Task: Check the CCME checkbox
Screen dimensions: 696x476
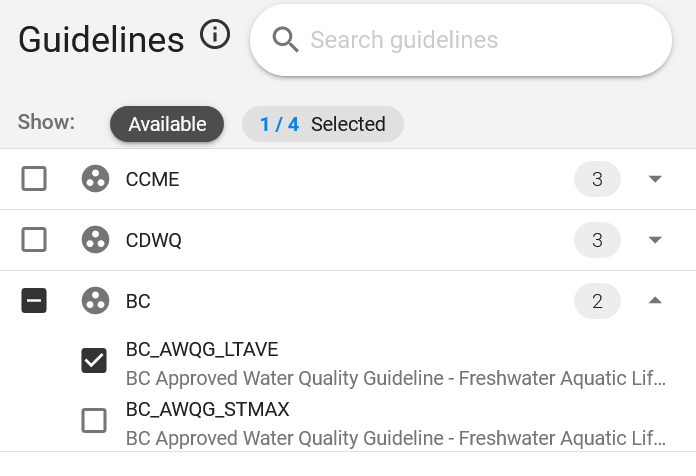Action: coord(34,178)
